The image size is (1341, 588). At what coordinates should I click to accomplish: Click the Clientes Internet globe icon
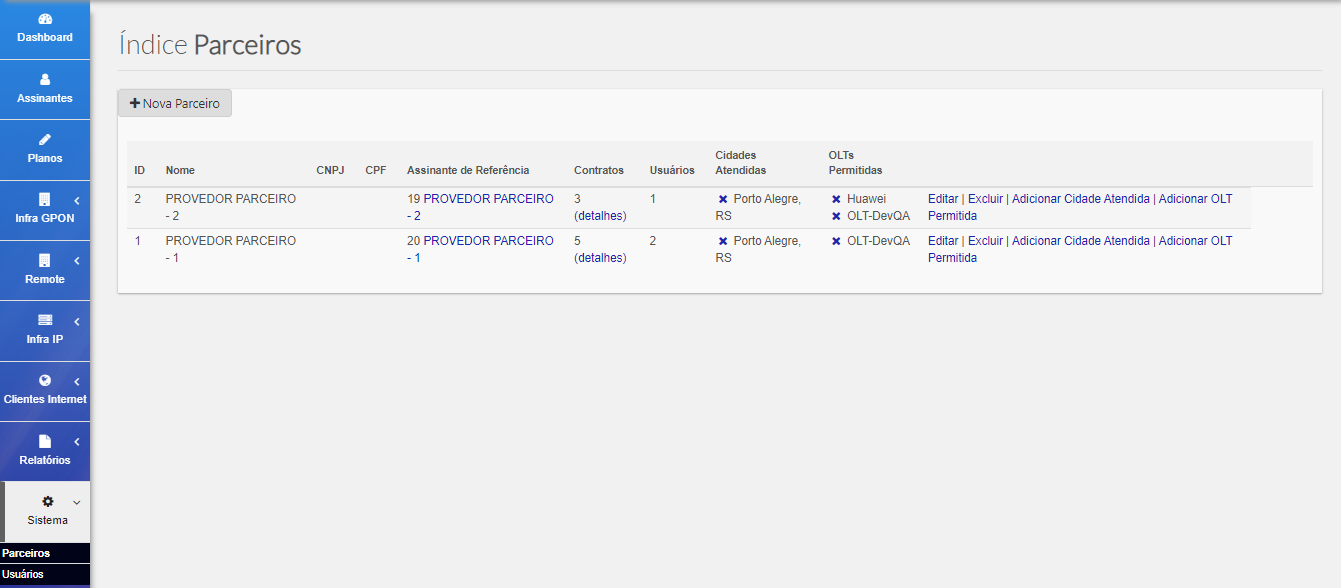point(45,380)
